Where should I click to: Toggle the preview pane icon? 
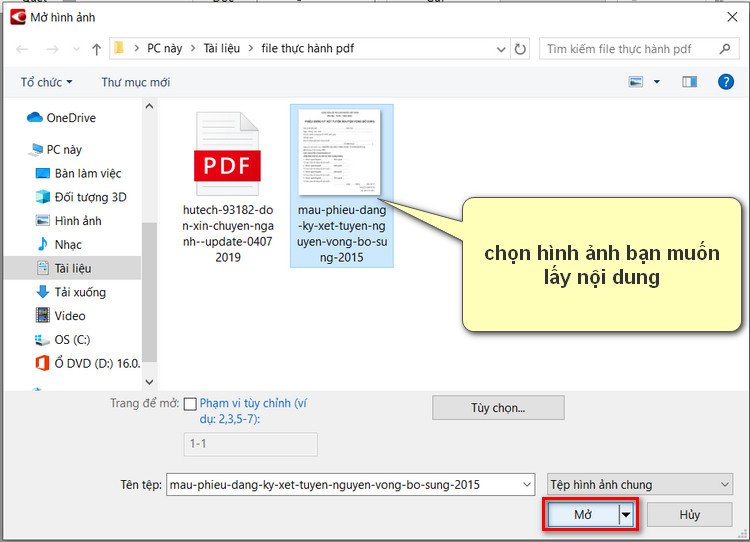point(689,82)
